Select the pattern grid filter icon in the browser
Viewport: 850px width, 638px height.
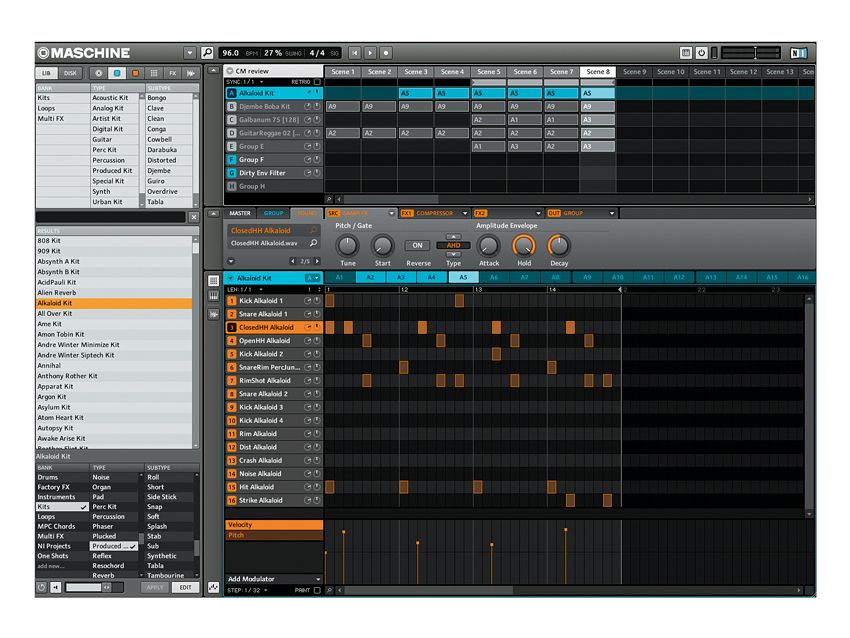pyautogui.click(x=154, y=73)
